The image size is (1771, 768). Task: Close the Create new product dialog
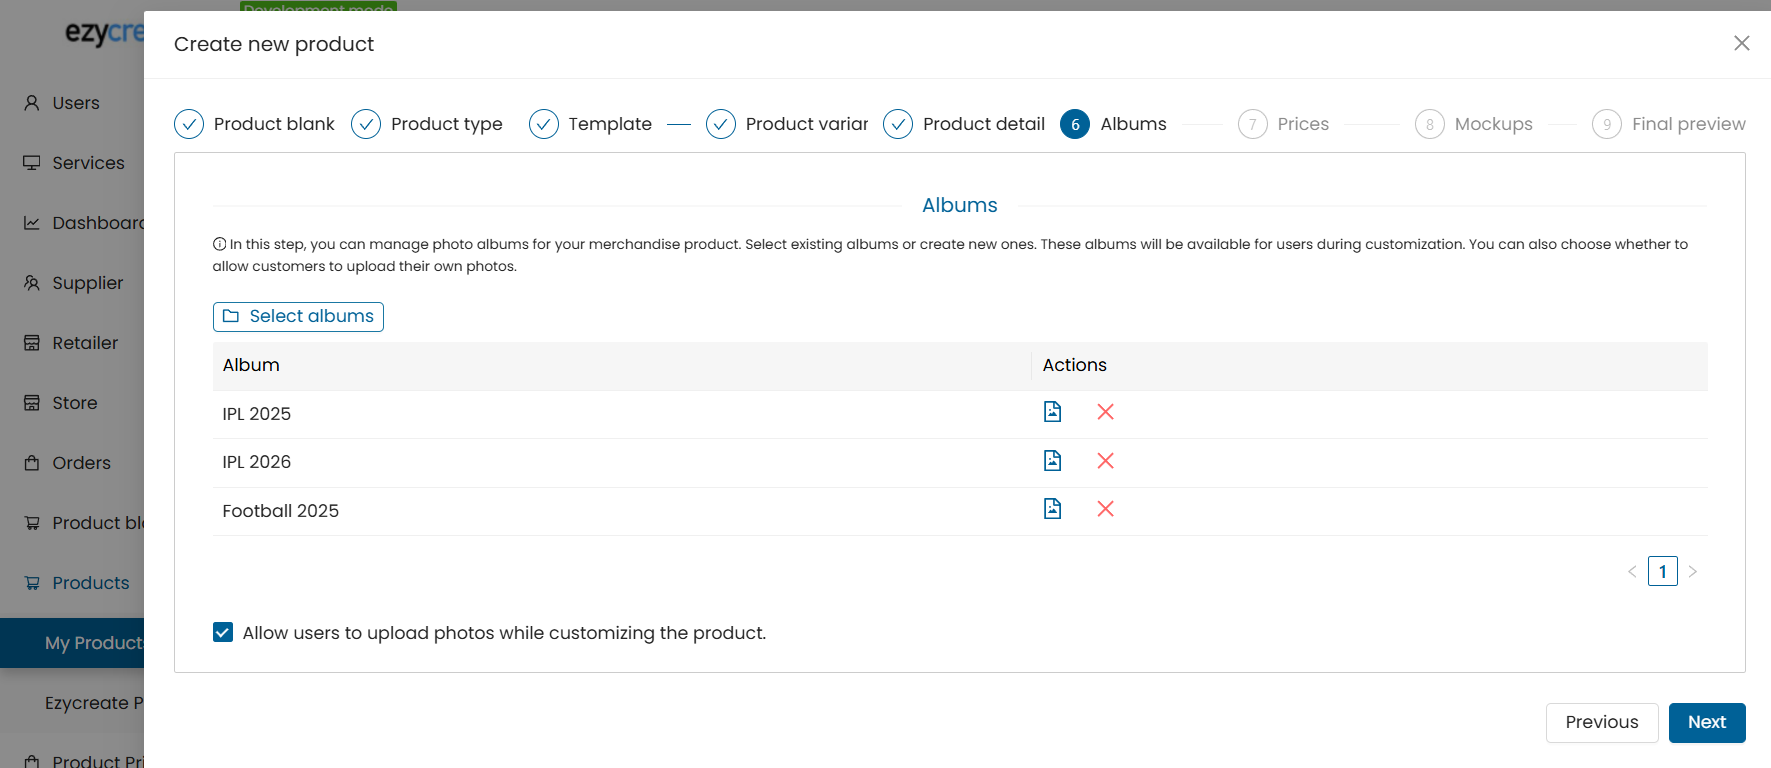tap(1741, 43)
